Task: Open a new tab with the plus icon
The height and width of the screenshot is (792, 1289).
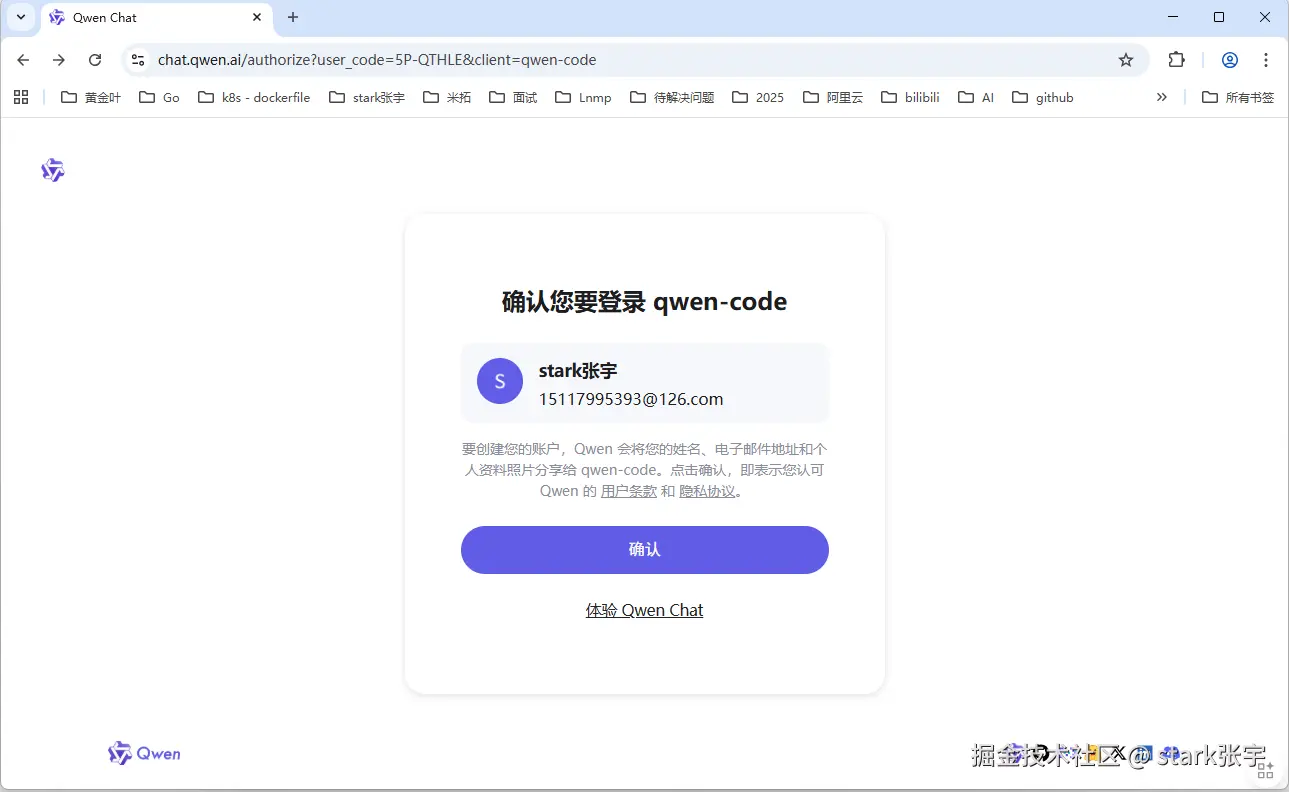Action: pos(292,17)
